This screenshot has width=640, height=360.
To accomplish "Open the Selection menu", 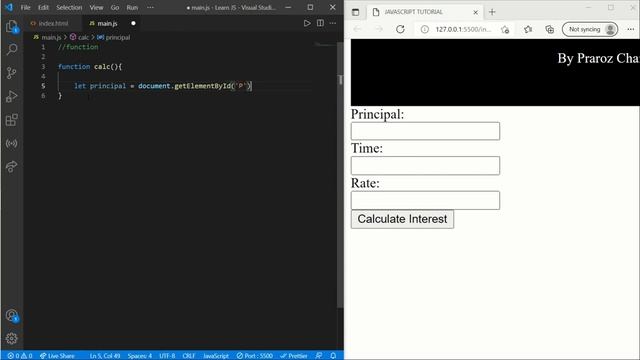I will 69,7.
